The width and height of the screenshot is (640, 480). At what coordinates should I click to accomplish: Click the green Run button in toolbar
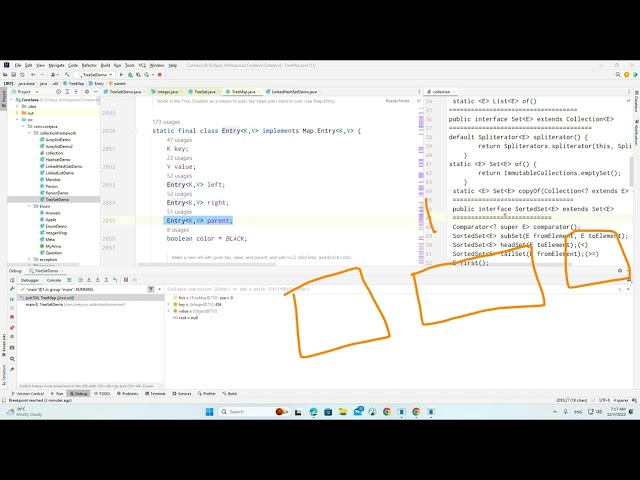[x=121, y=75]
